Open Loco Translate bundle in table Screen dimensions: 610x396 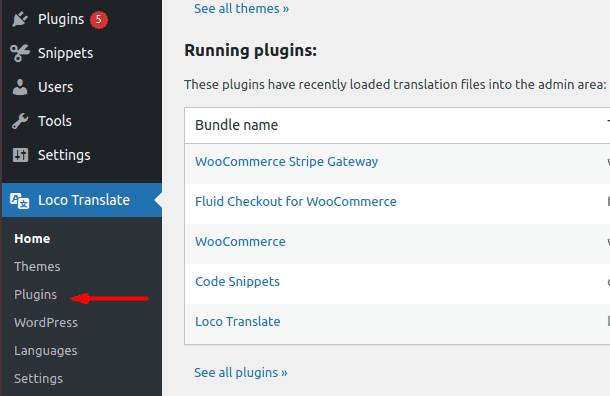coord(238,322)
